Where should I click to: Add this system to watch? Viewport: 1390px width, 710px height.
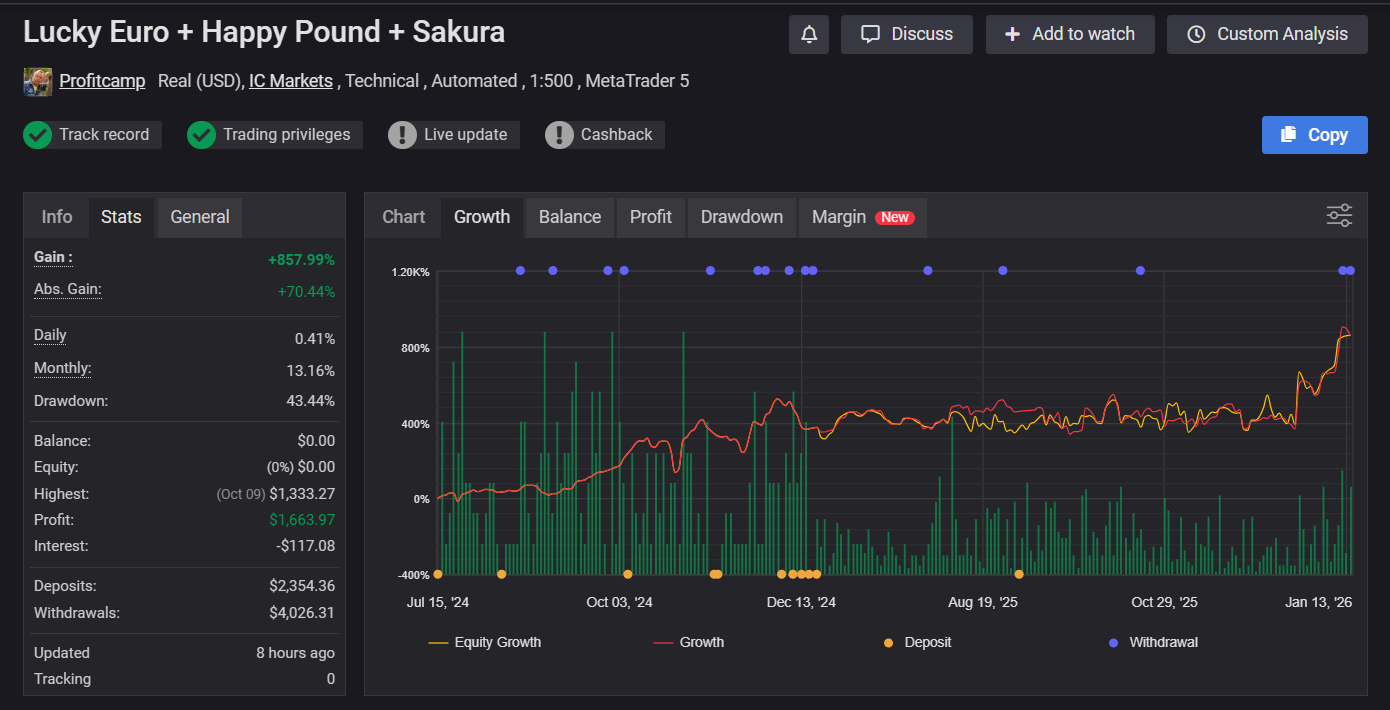click(1070, 35)
